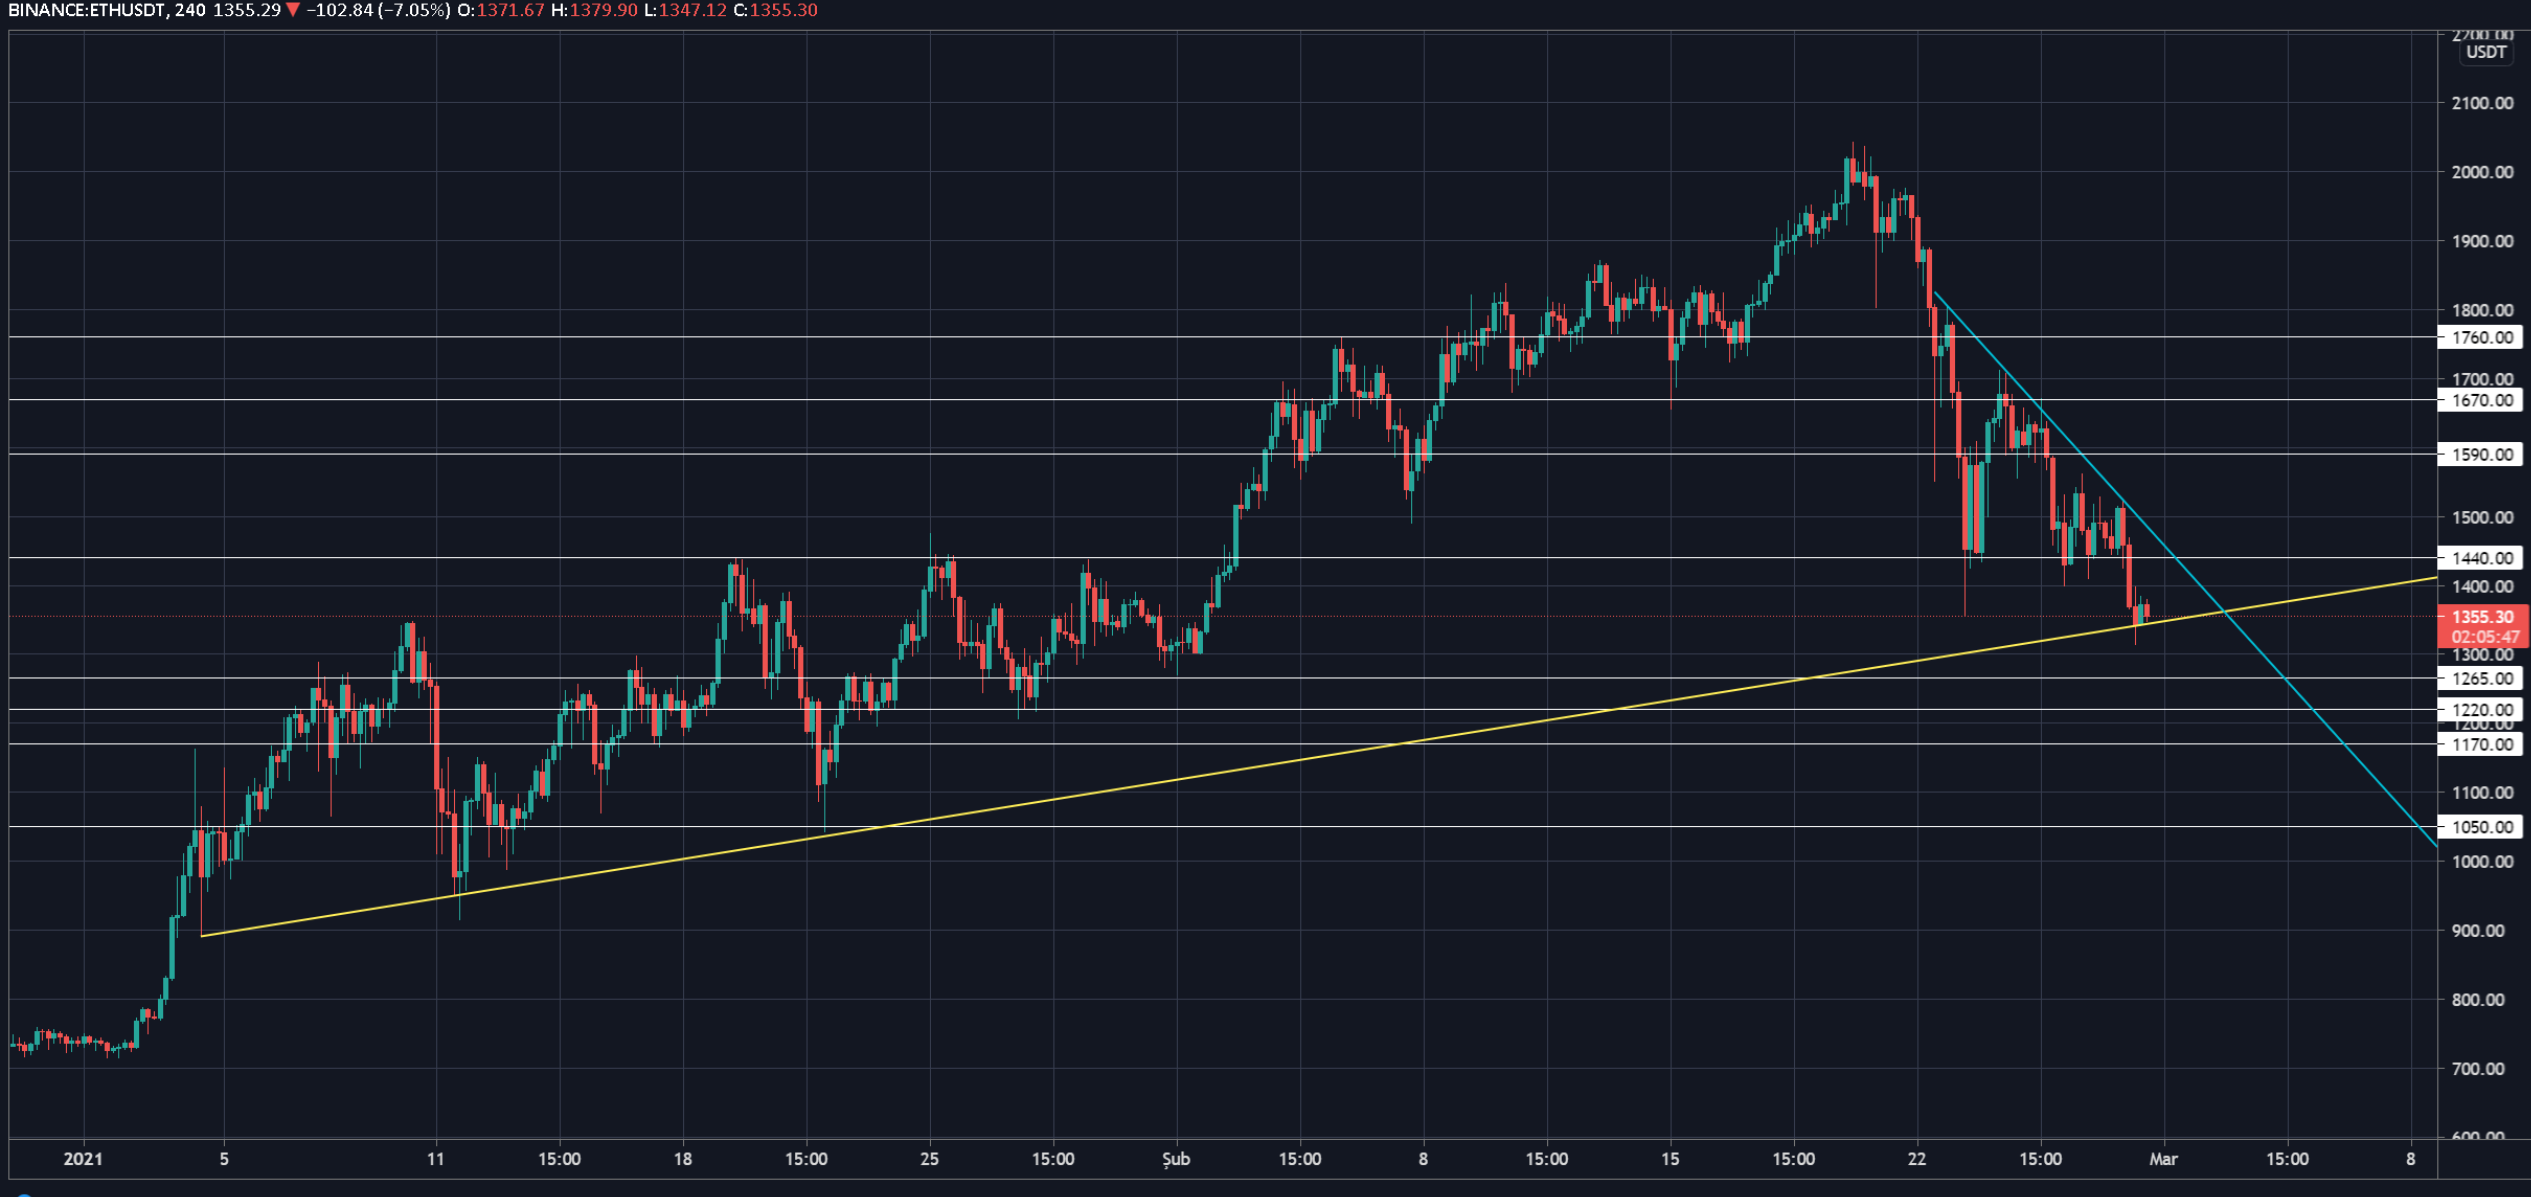Viewport: 2531px width, 1197px height.
Task: Select the 1760.00 horizontal line price label
Action: point(2481,338)
